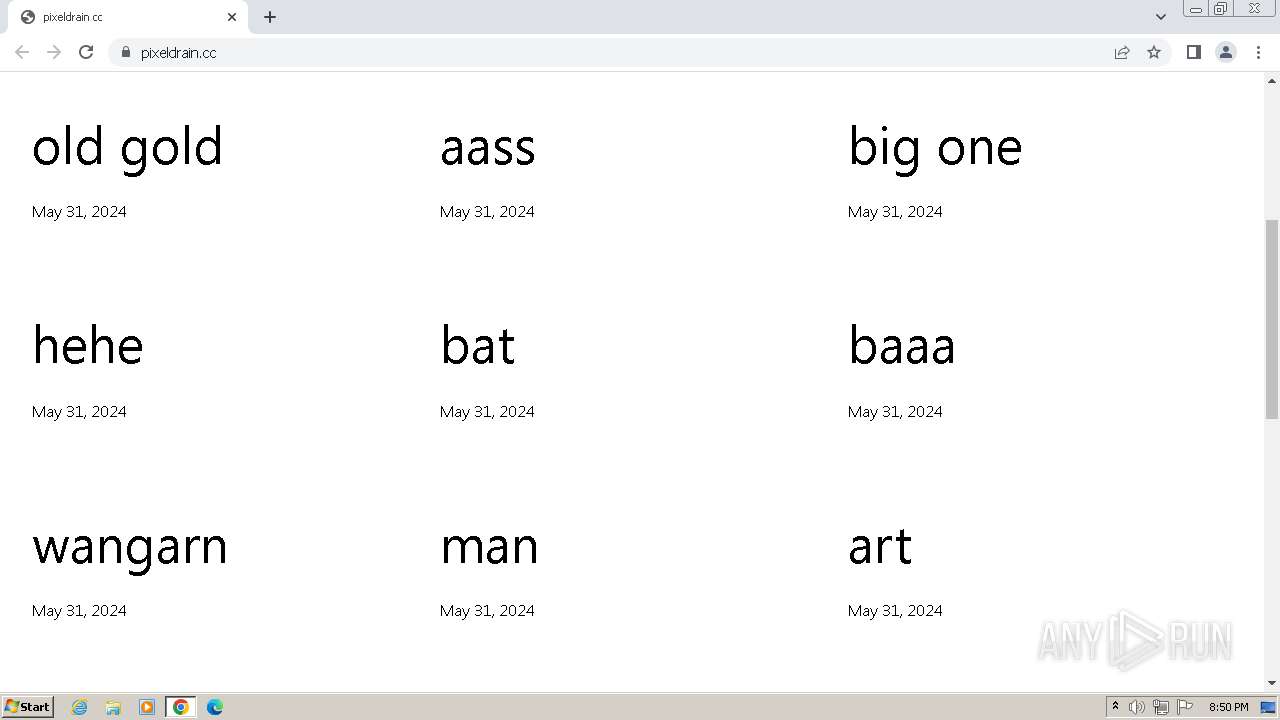Expand the tab search dropdown
The width and height of the screenshot is (1280, 720).
1160,17
